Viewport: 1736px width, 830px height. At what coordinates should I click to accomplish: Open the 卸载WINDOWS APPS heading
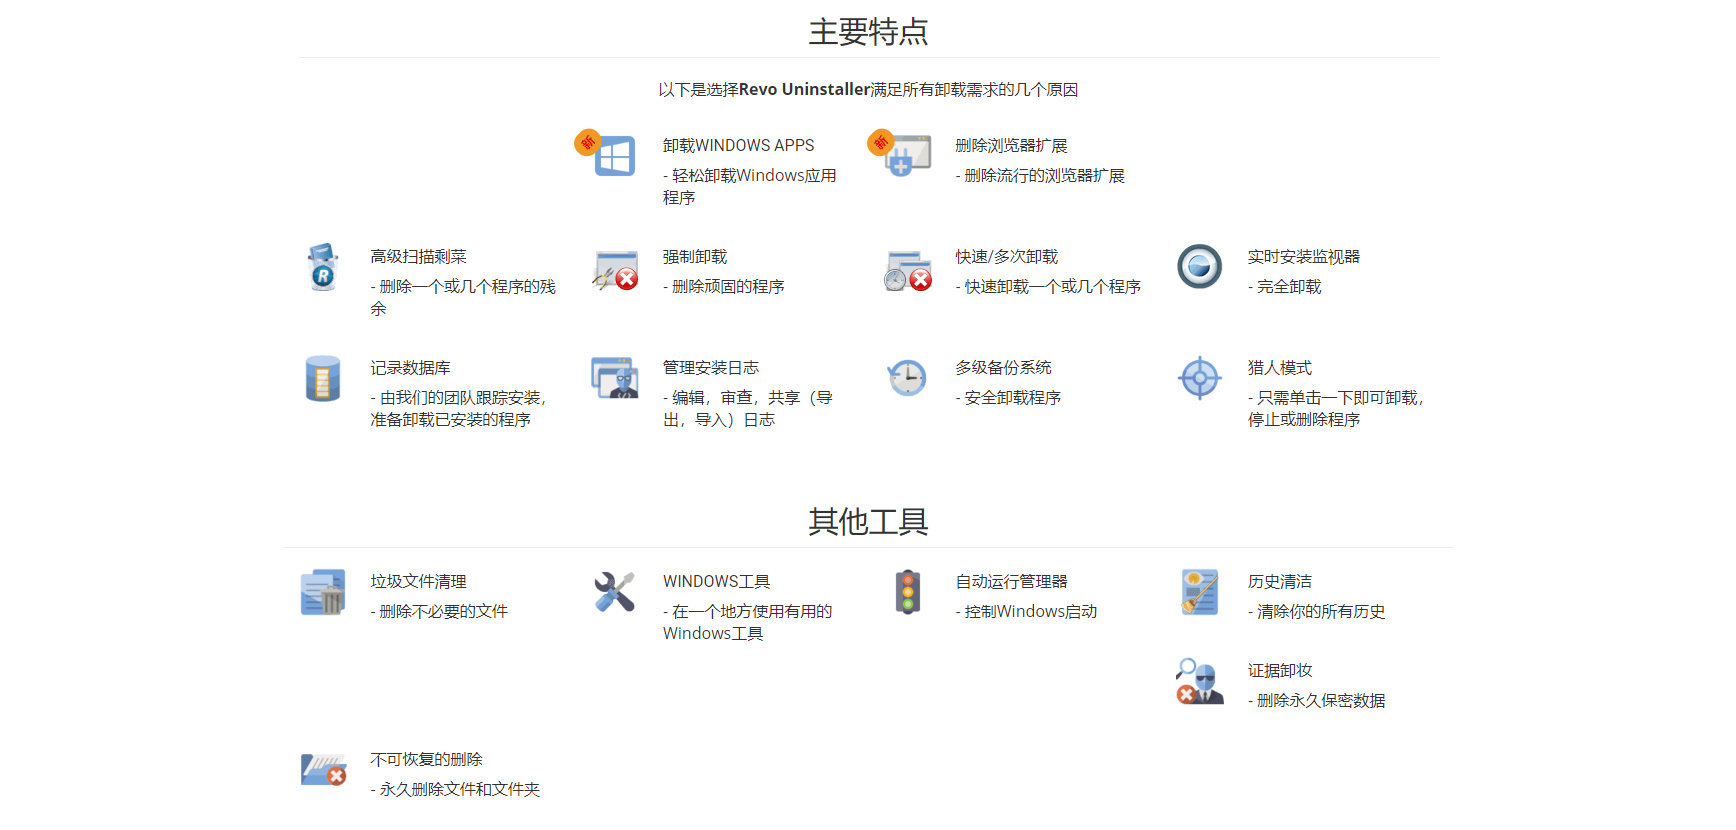(738, 146)
